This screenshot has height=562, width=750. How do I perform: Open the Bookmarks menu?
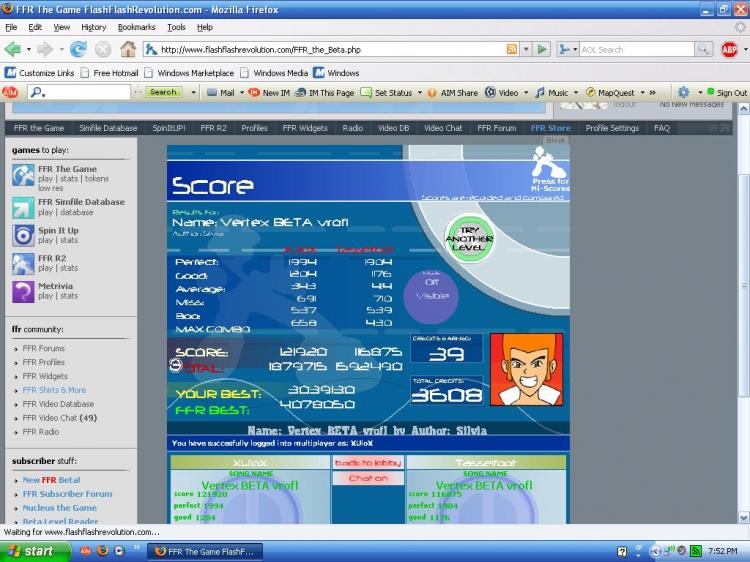coord(136,27)
